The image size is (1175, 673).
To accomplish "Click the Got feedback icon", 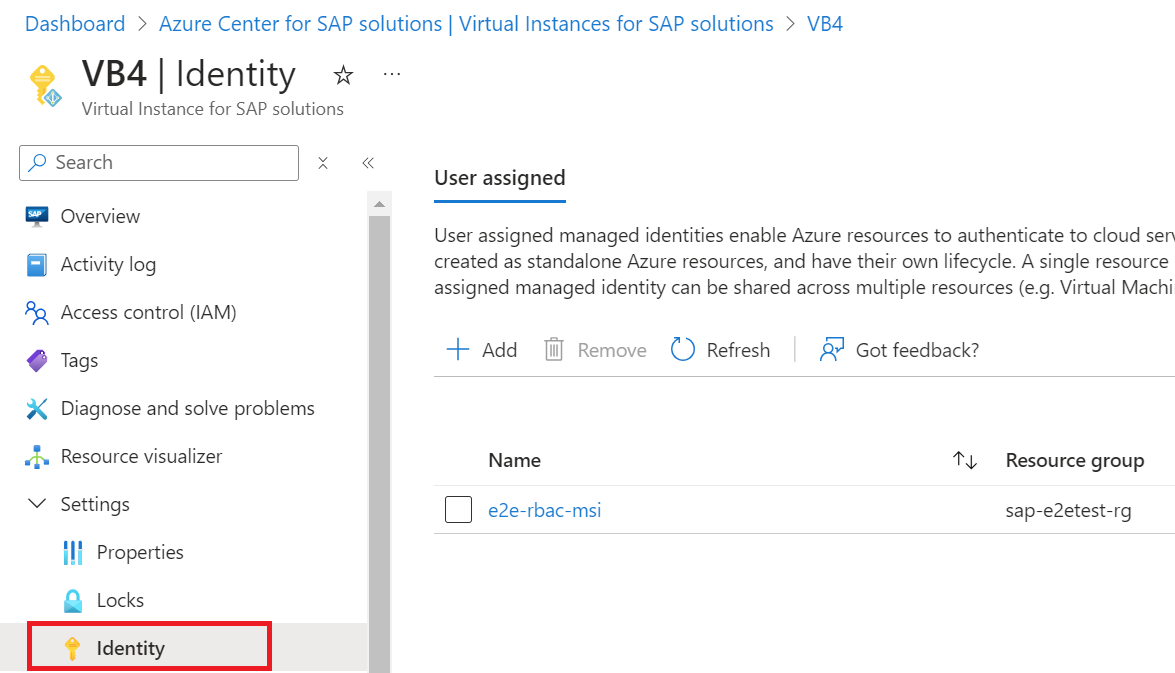I will click(832, 349).
